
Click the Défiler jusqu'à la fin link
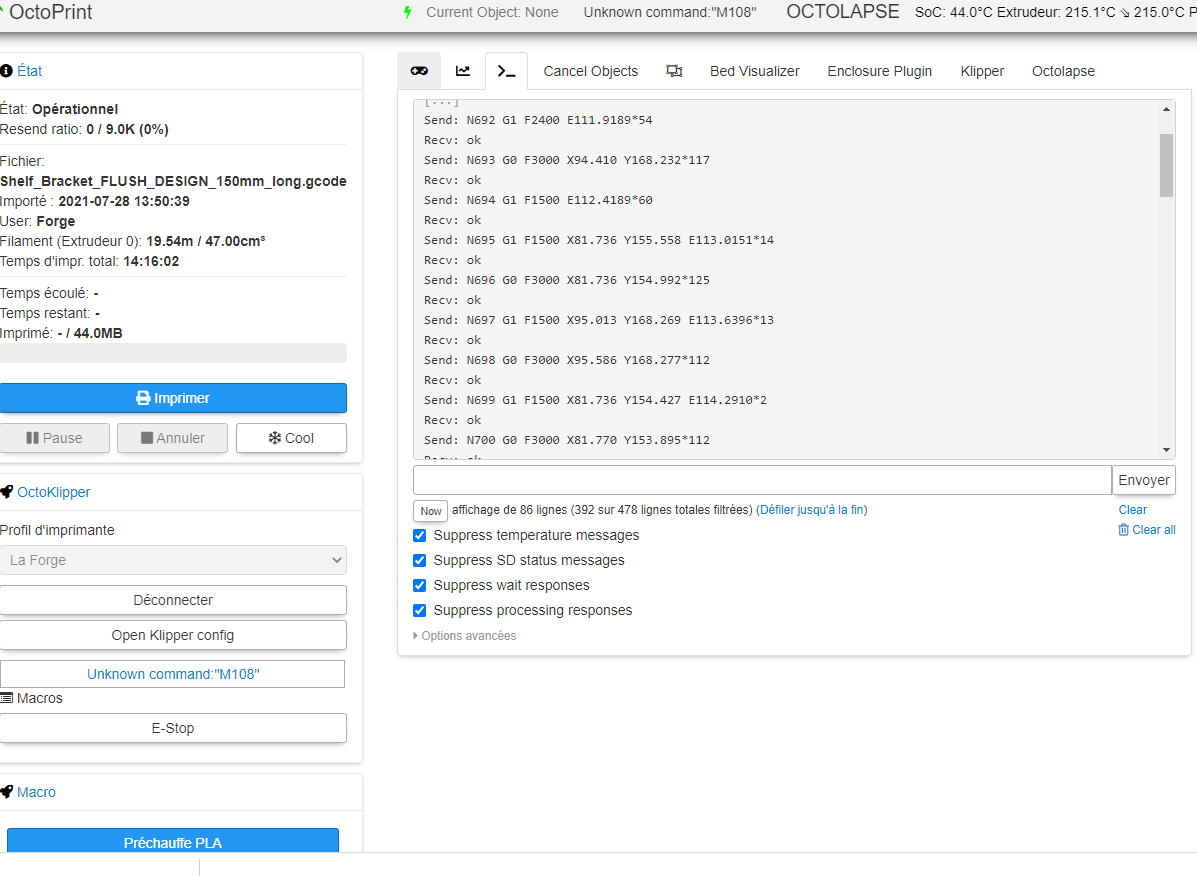pyautogui.click(x=811, y=510)
